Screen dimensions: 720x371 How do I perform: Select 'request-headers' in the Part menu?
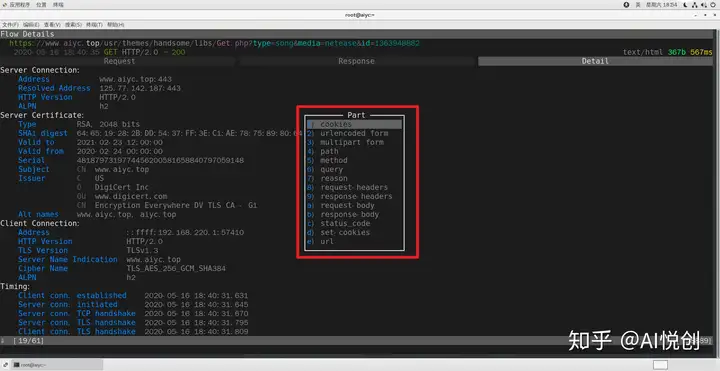point(354,187)
